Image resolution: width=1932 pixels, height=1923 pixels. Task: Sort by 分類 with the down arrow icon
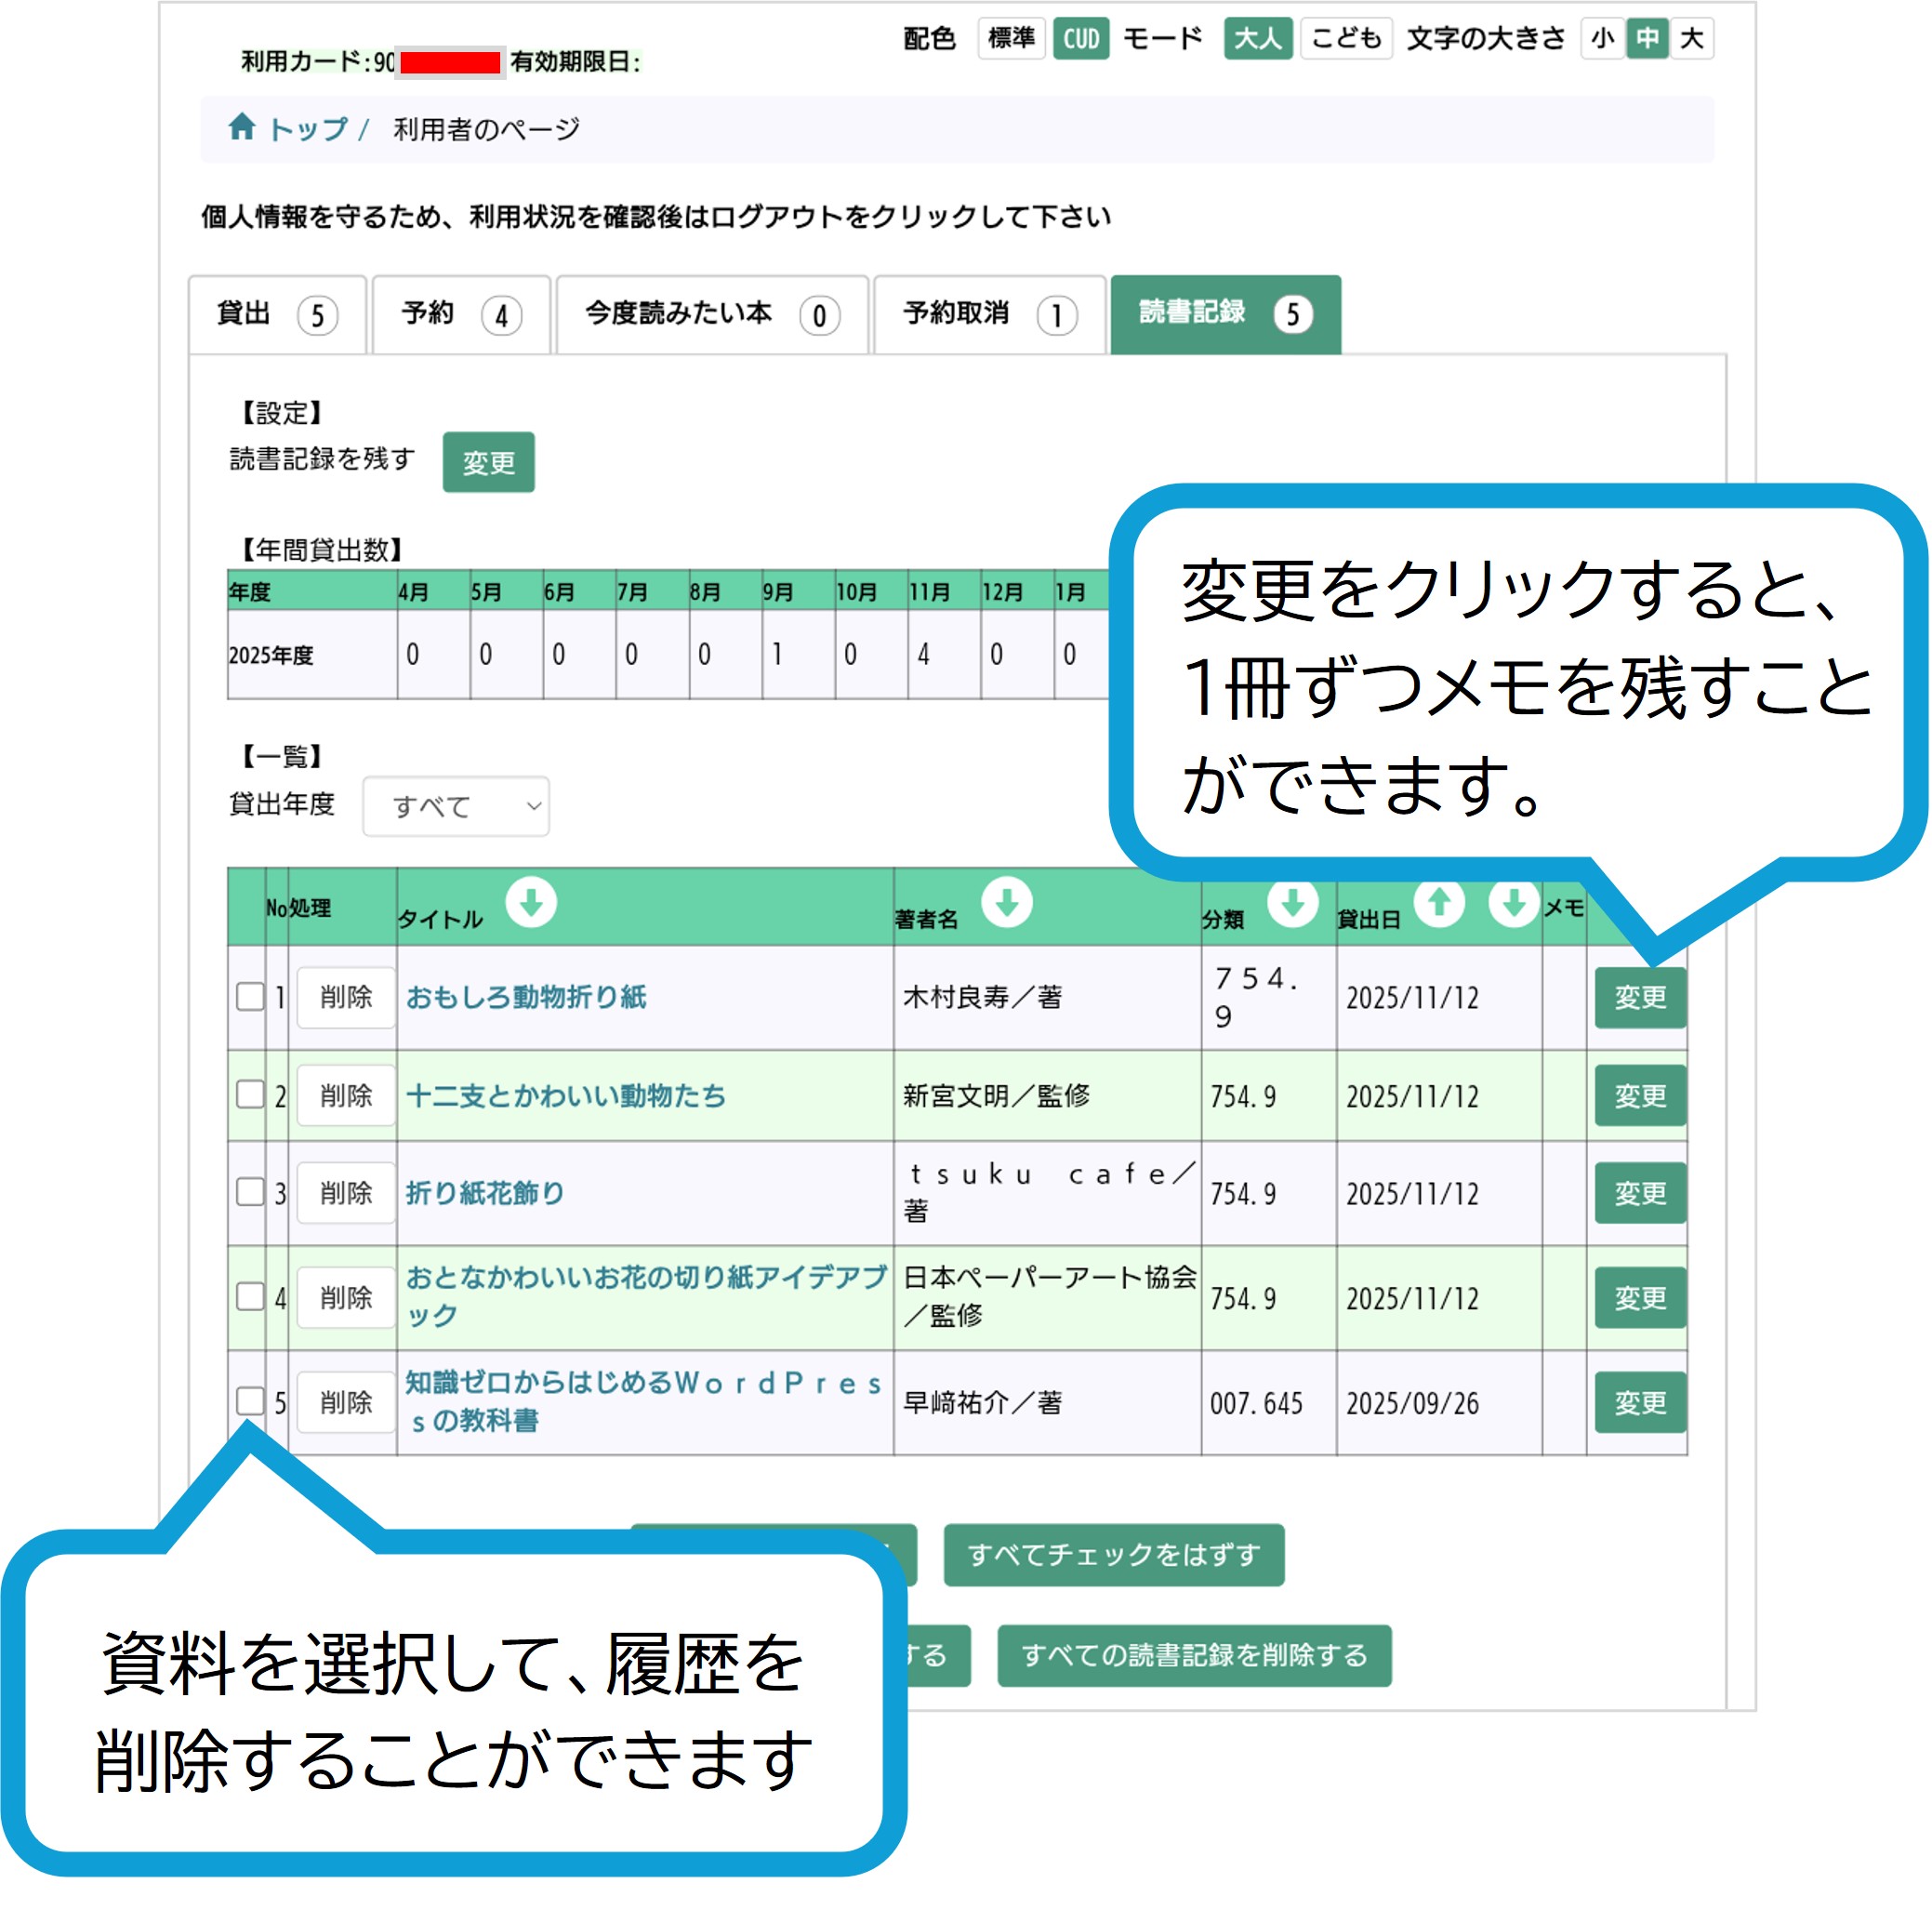click(1293, 903)
